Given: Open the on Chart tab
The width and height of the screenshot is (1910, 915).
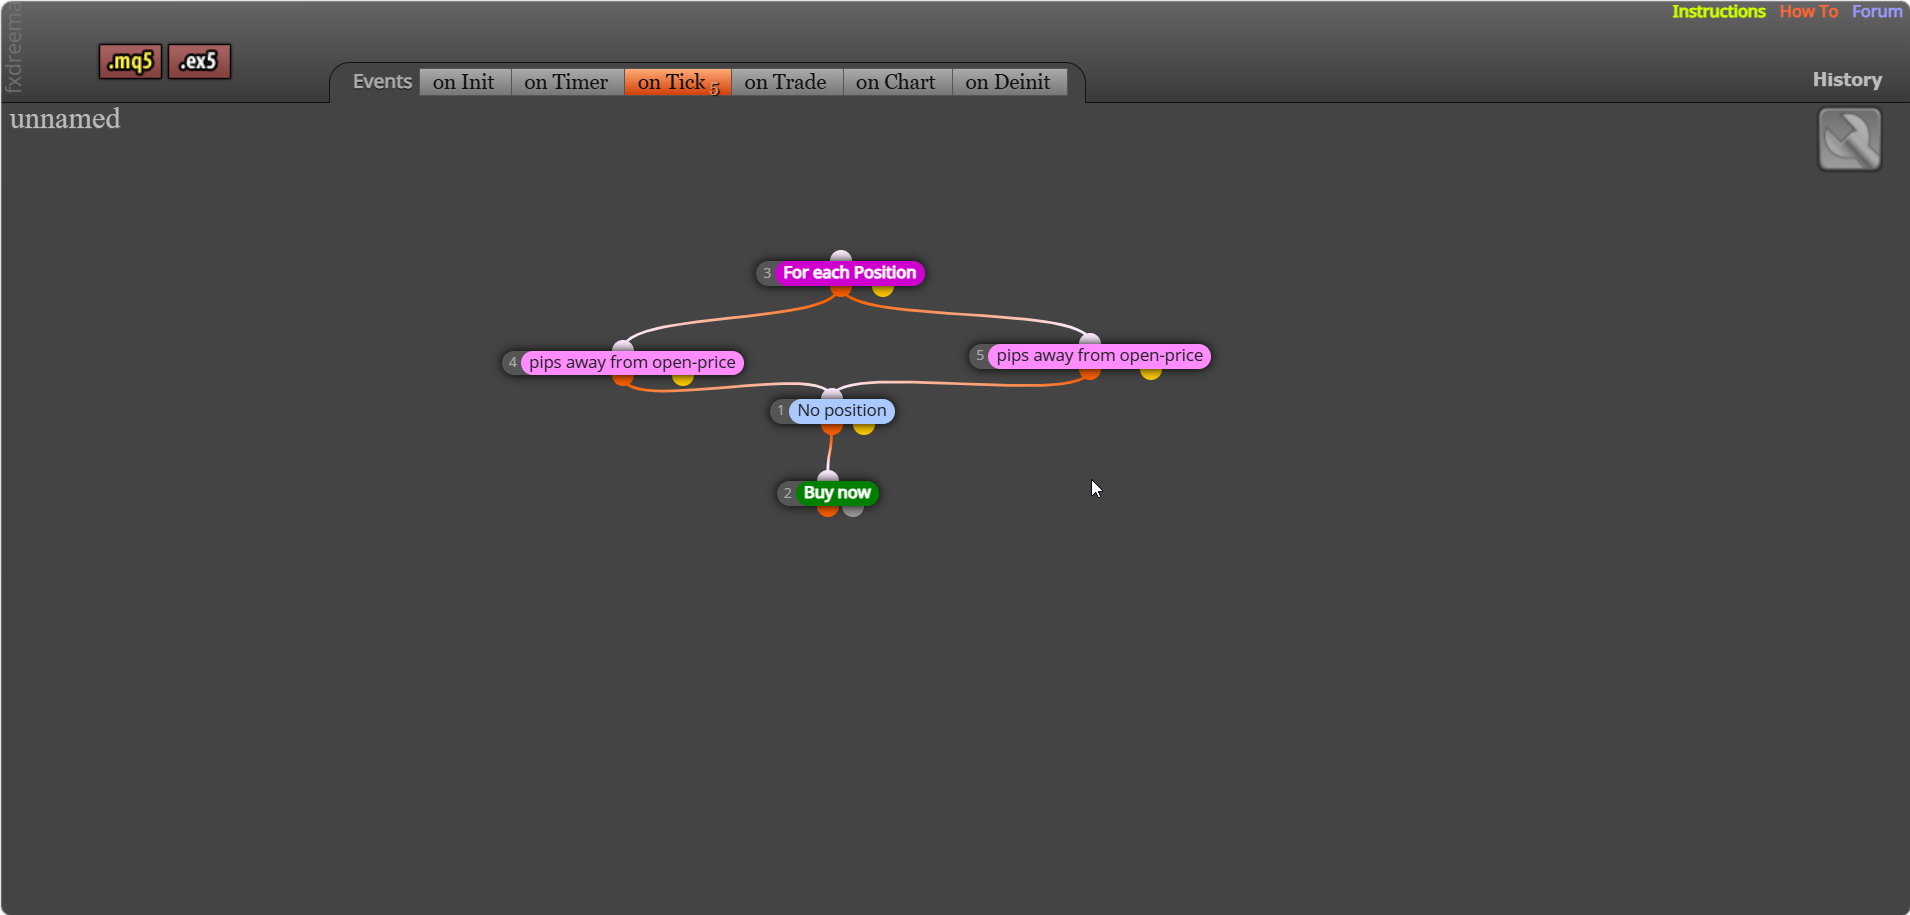Looking at the screenshot, I should (x=896, y=82).
